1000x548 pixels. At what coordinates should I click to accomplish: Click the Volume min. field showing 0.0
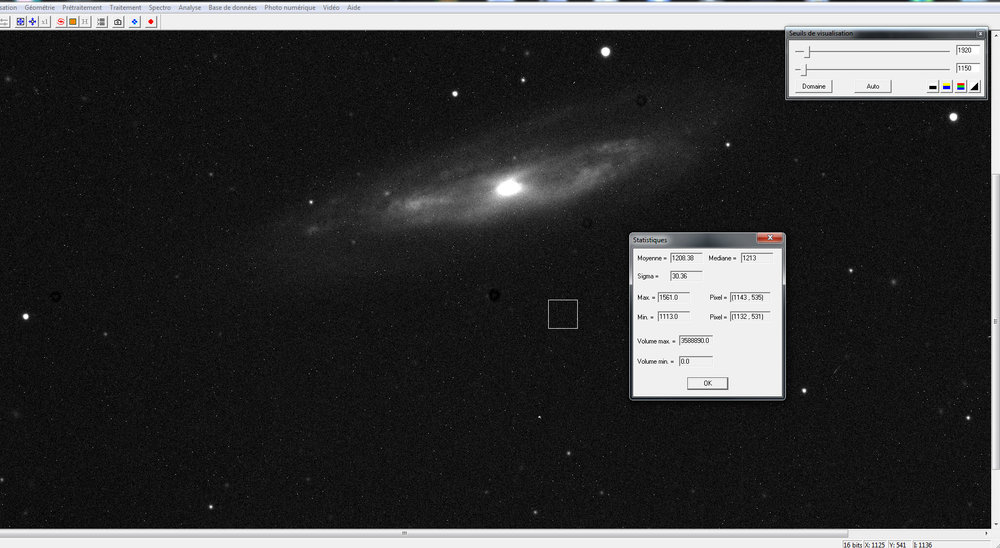tap(696, 362)
